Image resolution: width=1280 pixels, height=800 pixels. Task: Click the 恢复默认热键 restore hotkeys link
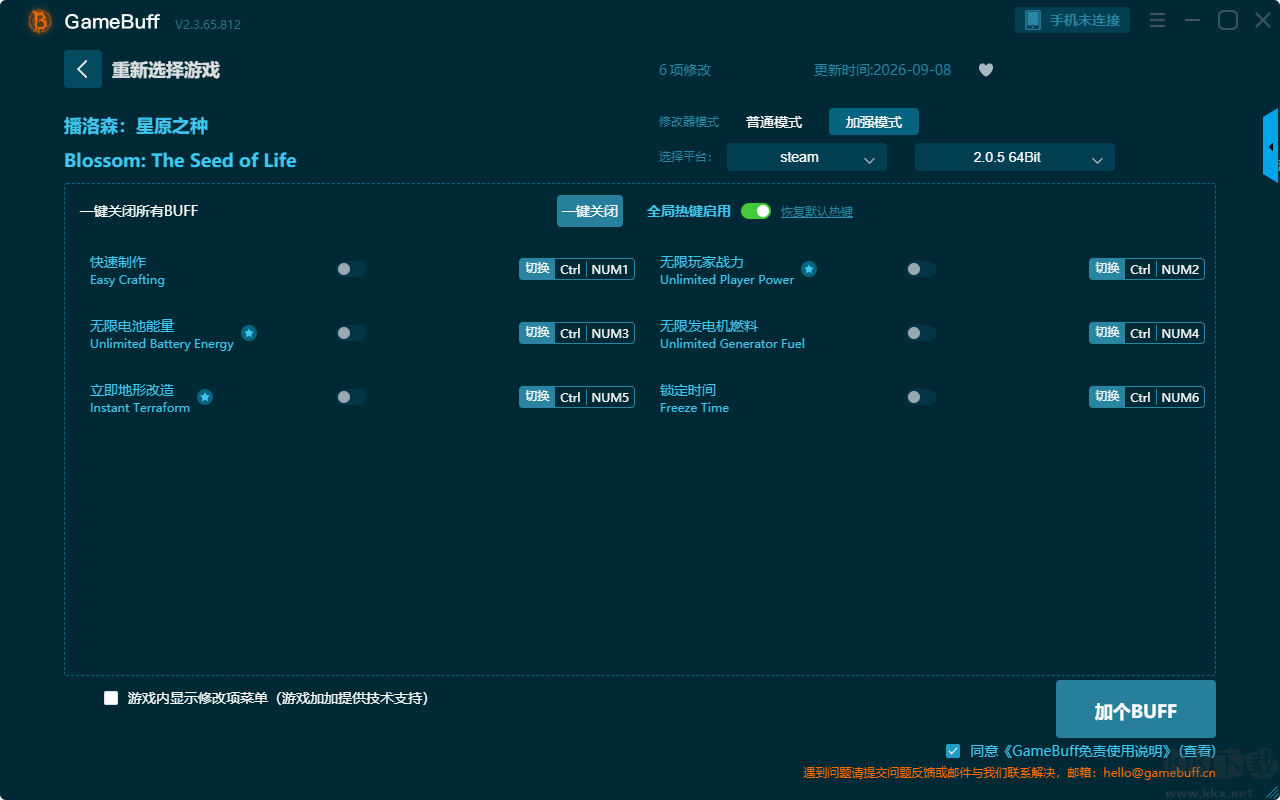[817, 212]
